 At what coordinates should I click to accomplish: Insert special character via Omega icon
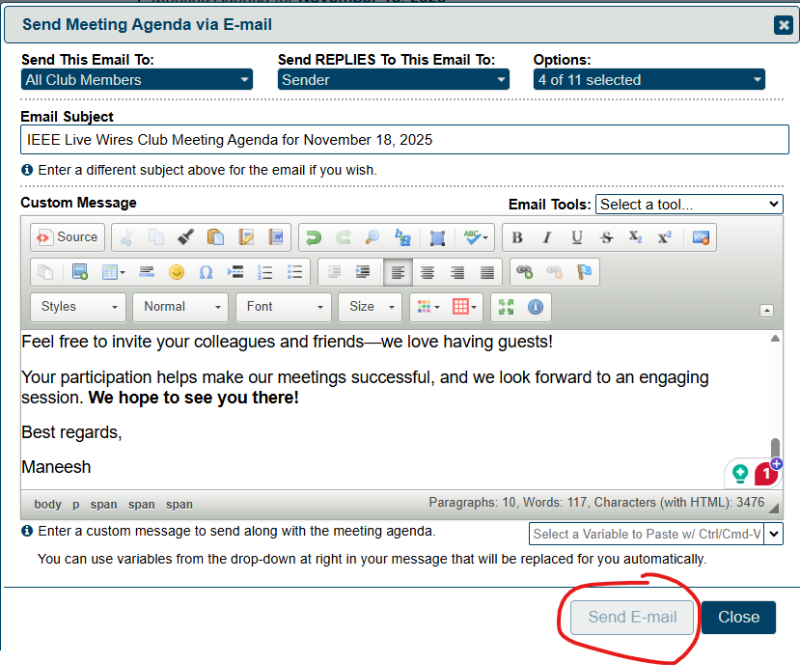[x=206, y=272]
